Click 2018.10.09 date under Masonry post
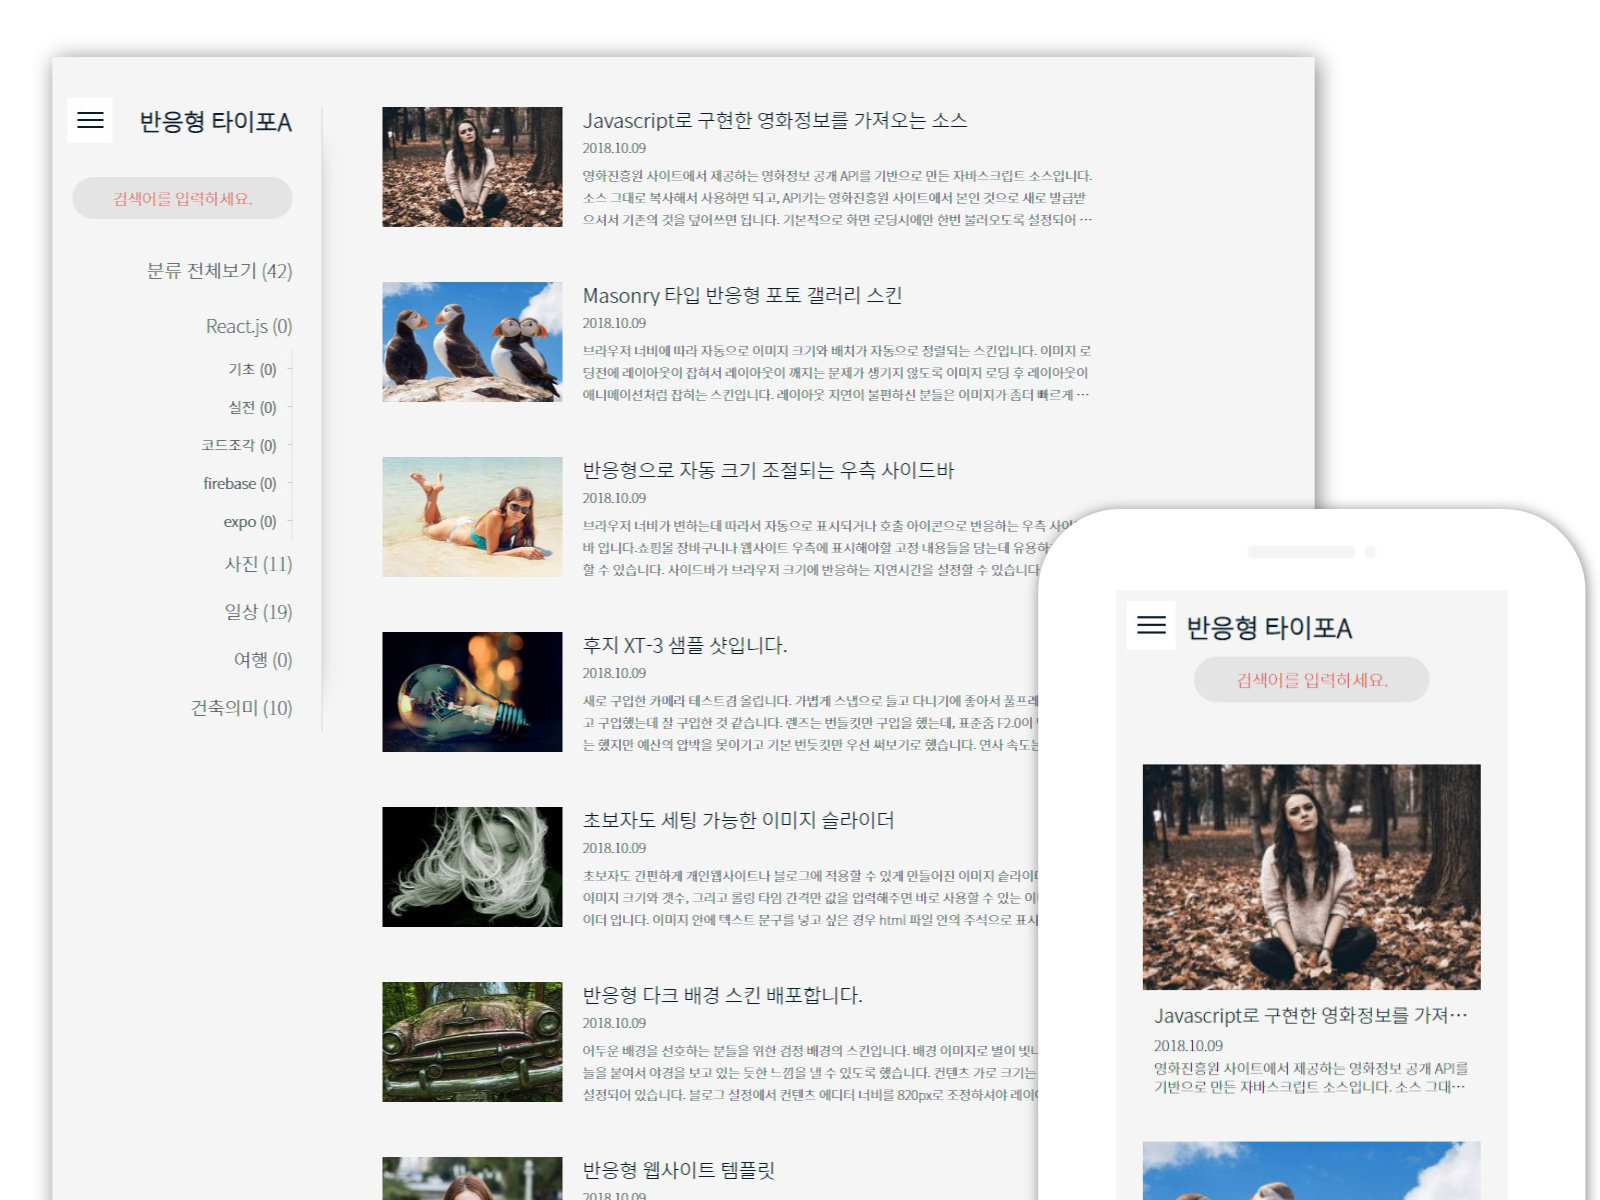Viewport: 1600px width, 1200px height. click(x=614, y=323)
